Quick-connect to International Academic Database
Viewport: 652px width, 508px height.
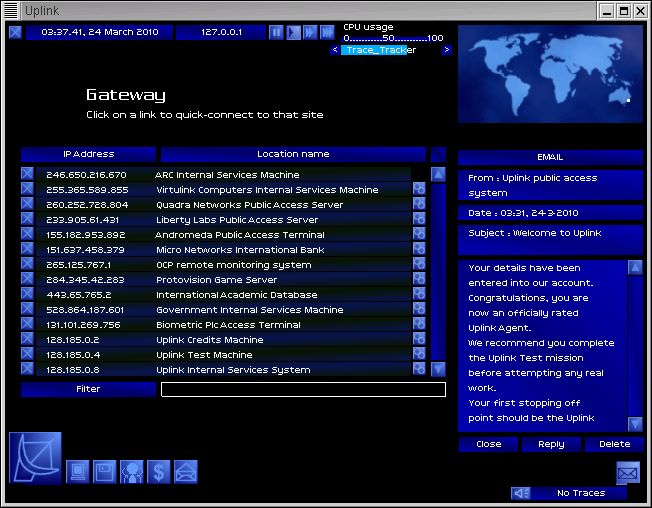coord(224,295)
